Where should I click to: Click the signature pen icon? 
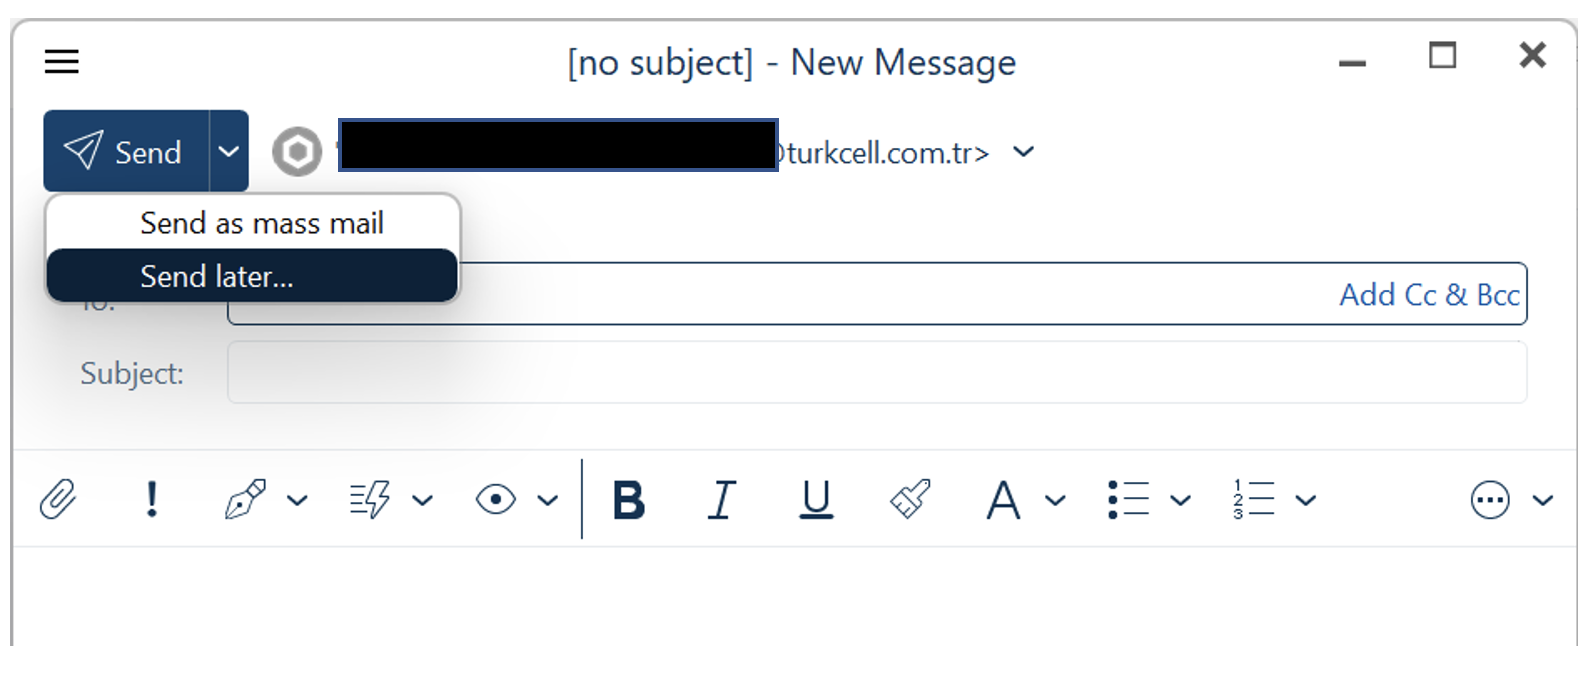tap(245, 498)
